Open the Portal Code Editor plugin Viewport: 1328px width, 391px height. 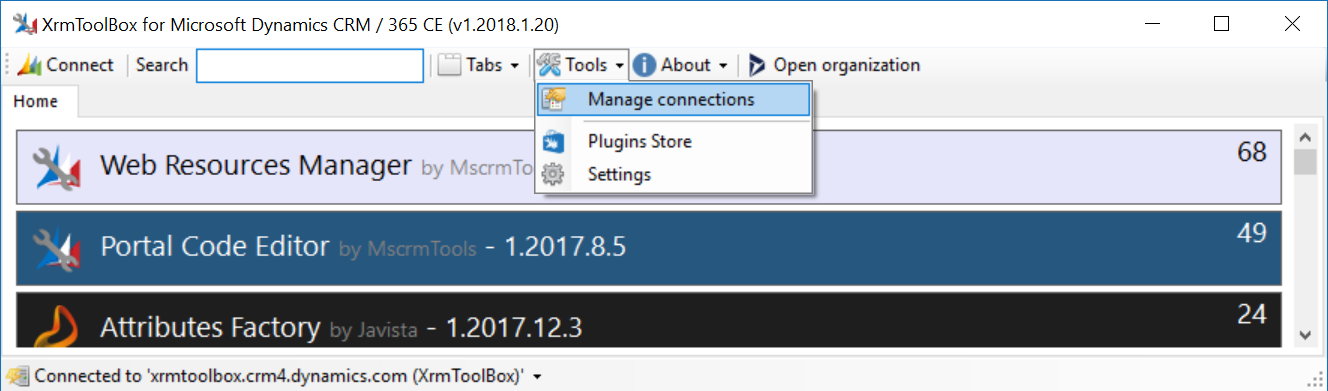[649, 247]
